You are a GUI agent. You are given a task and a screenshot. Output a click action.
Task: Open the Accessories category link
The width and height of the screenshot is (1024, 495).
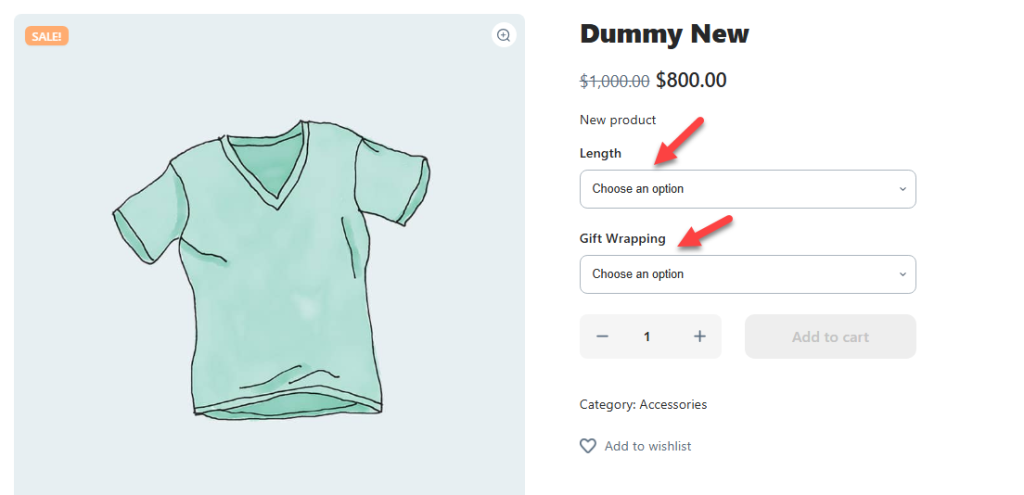(673, 405)
